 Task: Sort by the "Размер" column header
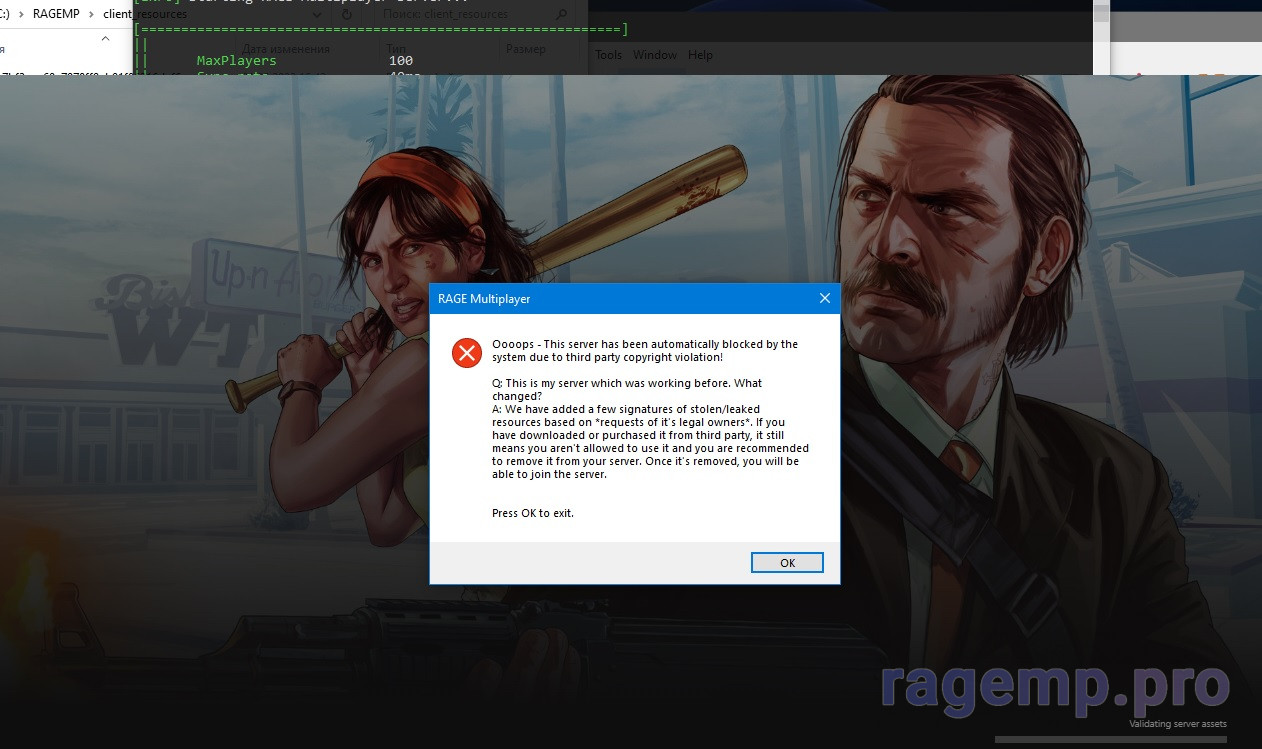pyautogui.click(x=525, y=49)
